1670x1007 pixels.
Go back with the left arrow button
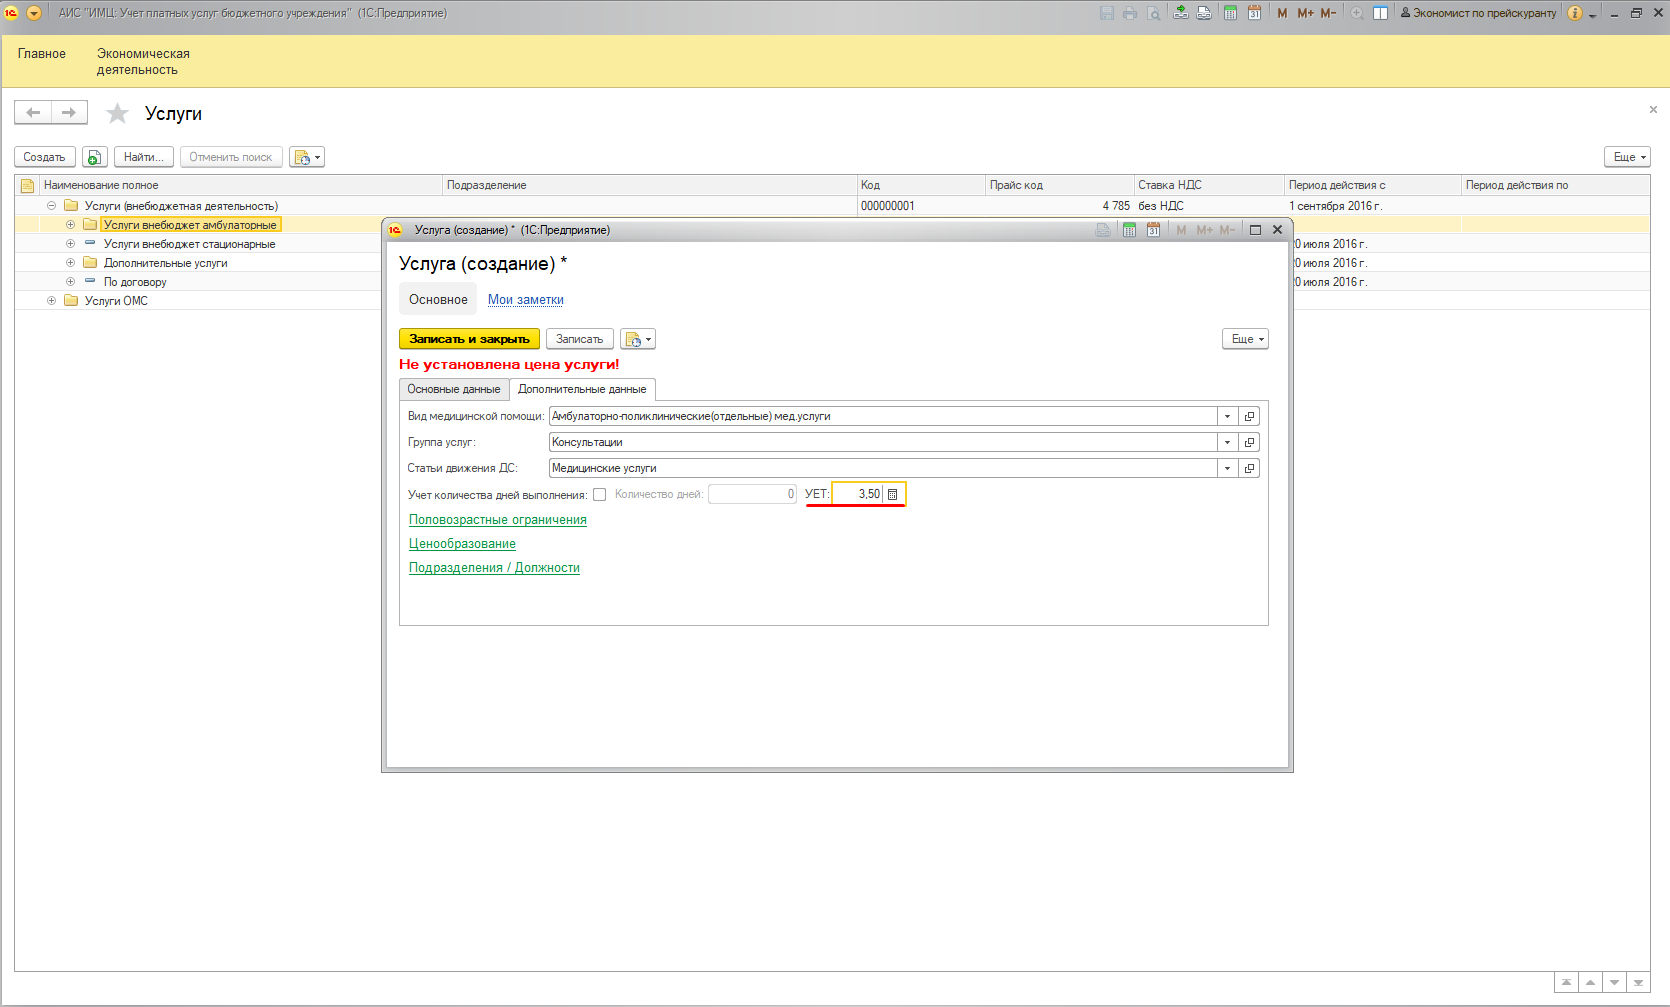[33, 113]
